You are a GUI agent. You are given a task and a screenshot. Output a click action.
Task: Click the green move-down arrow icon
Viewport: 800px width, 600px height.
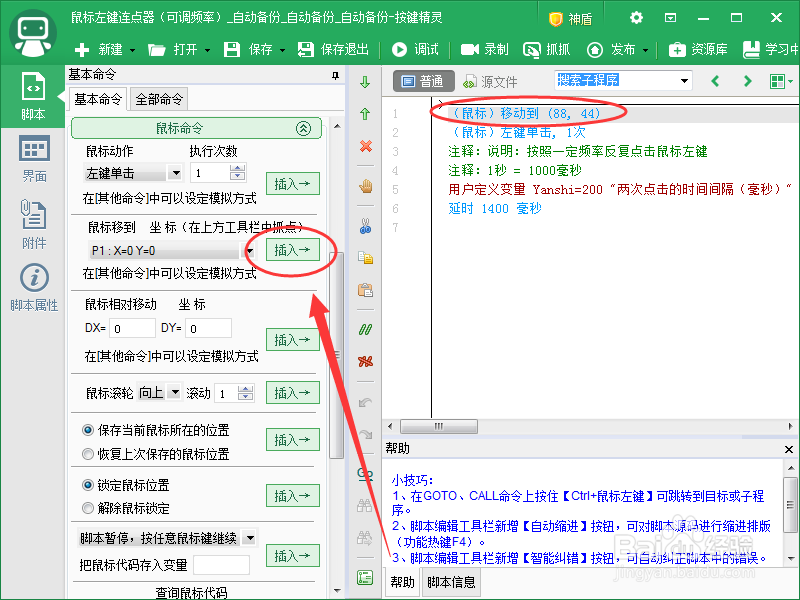tap(365, 82)
